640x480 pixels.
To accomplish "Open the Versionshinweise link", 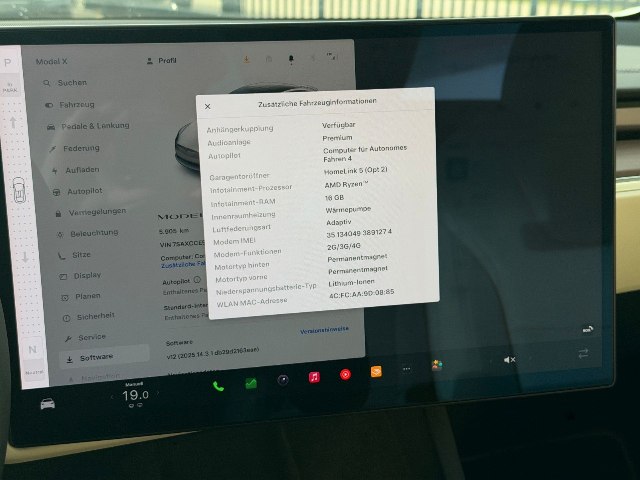I will tap(324, 330).
